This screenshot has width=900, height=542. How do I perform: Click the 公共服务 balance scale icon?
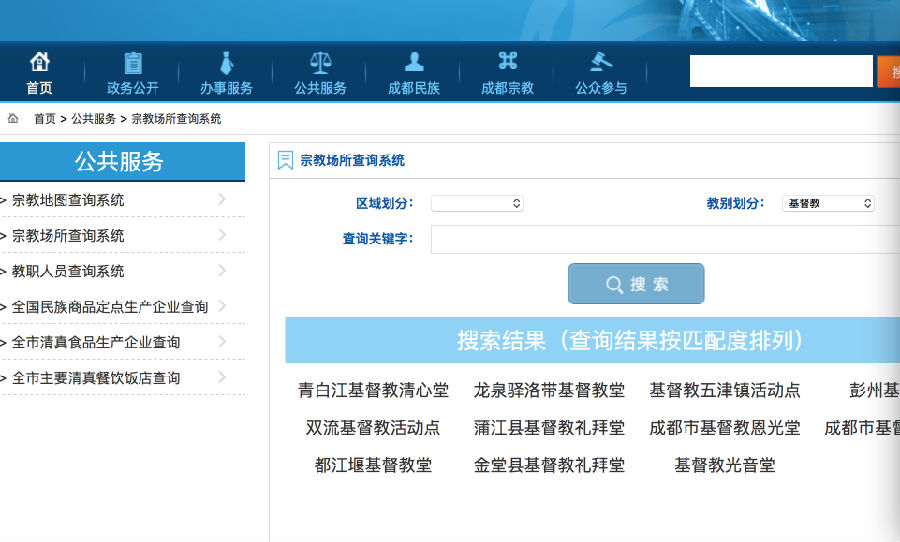[x=320, y=62]
